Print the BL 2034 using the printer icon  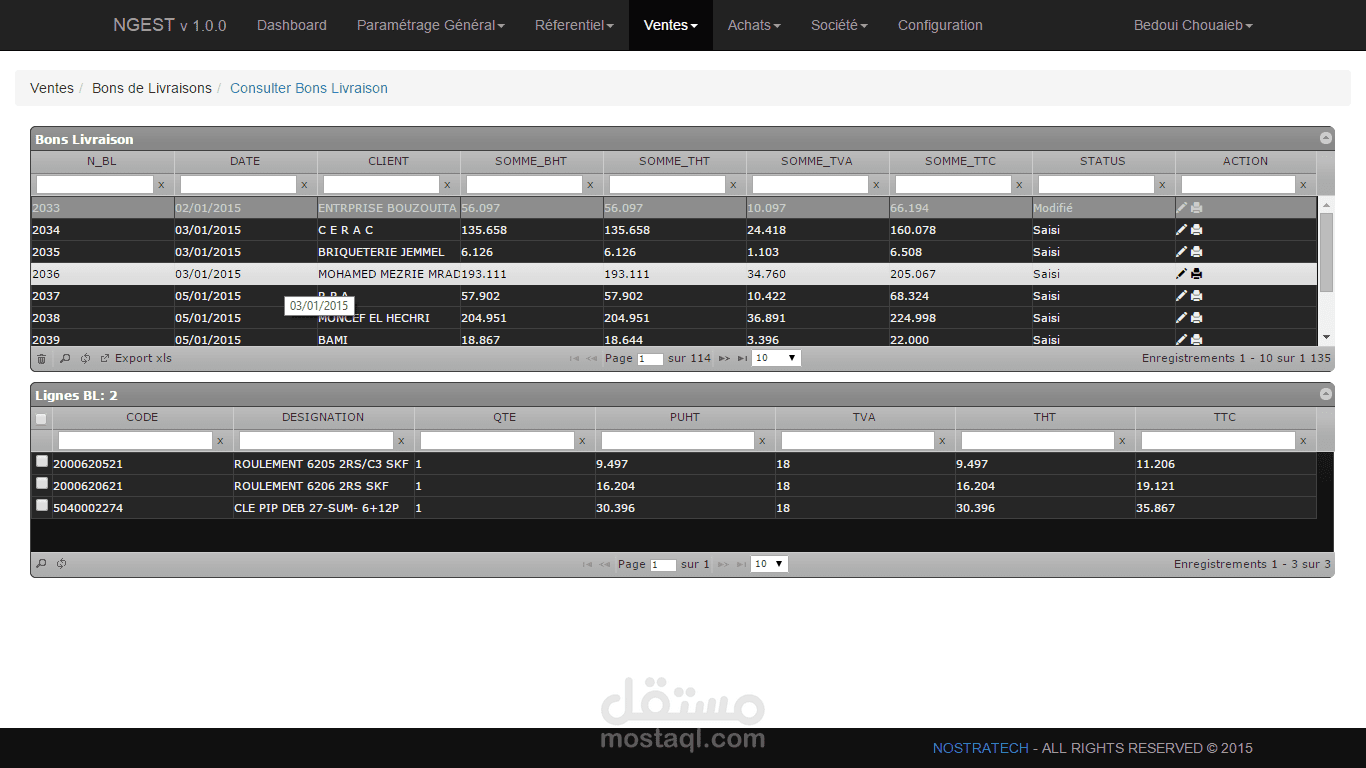pyautogui.click(x=1196, y=229)
